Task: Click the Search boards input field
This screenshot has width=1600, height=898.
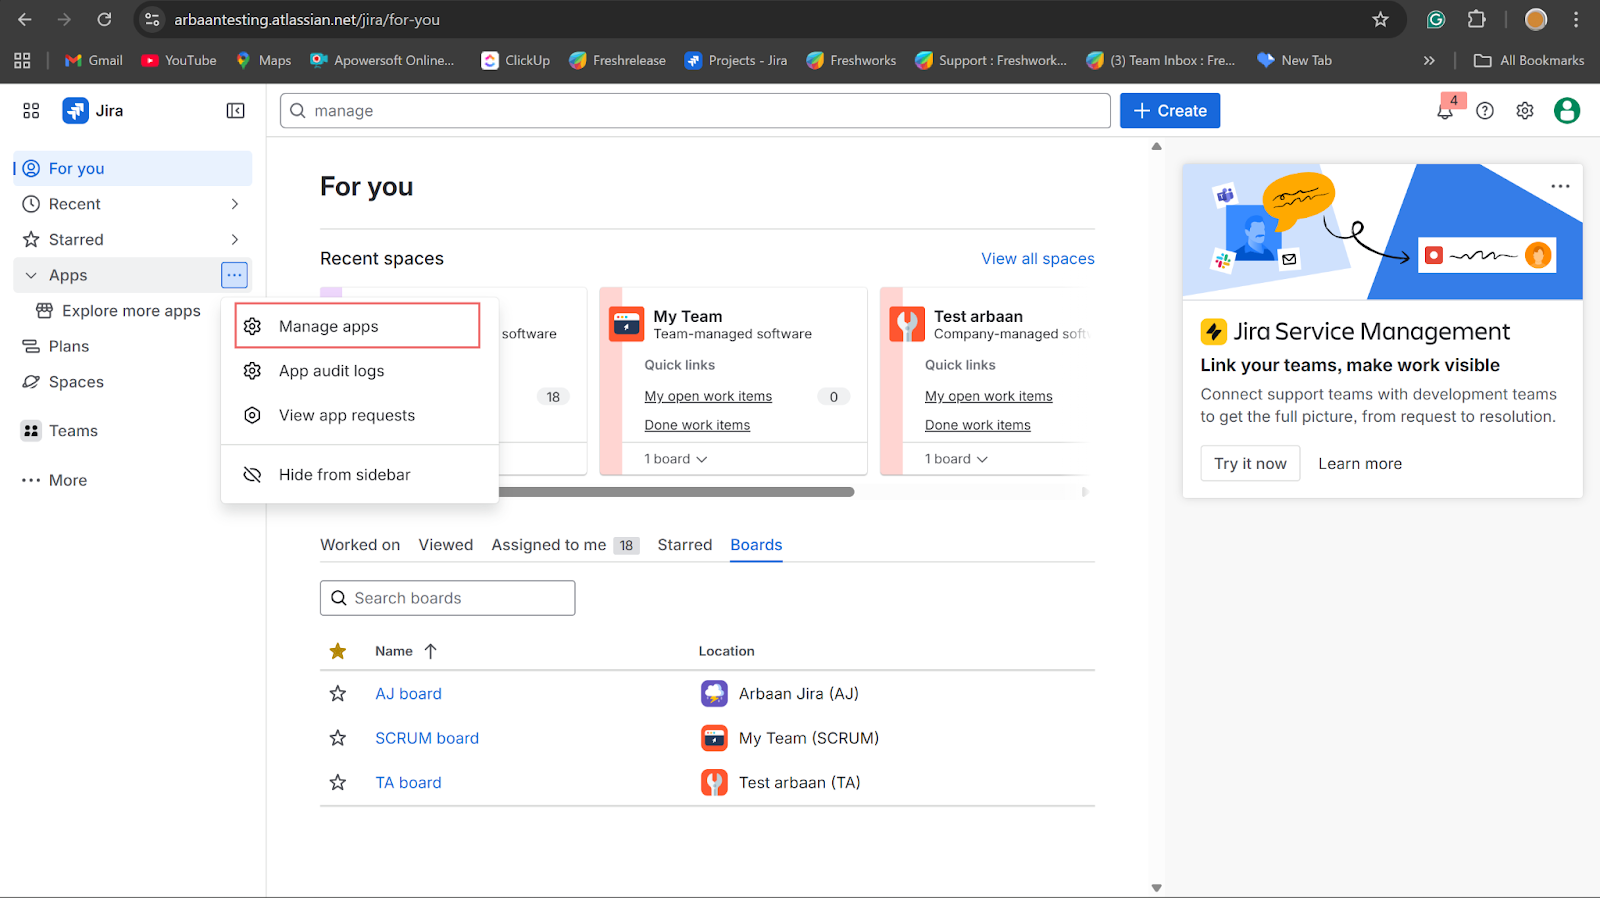Action: point(447,598)
